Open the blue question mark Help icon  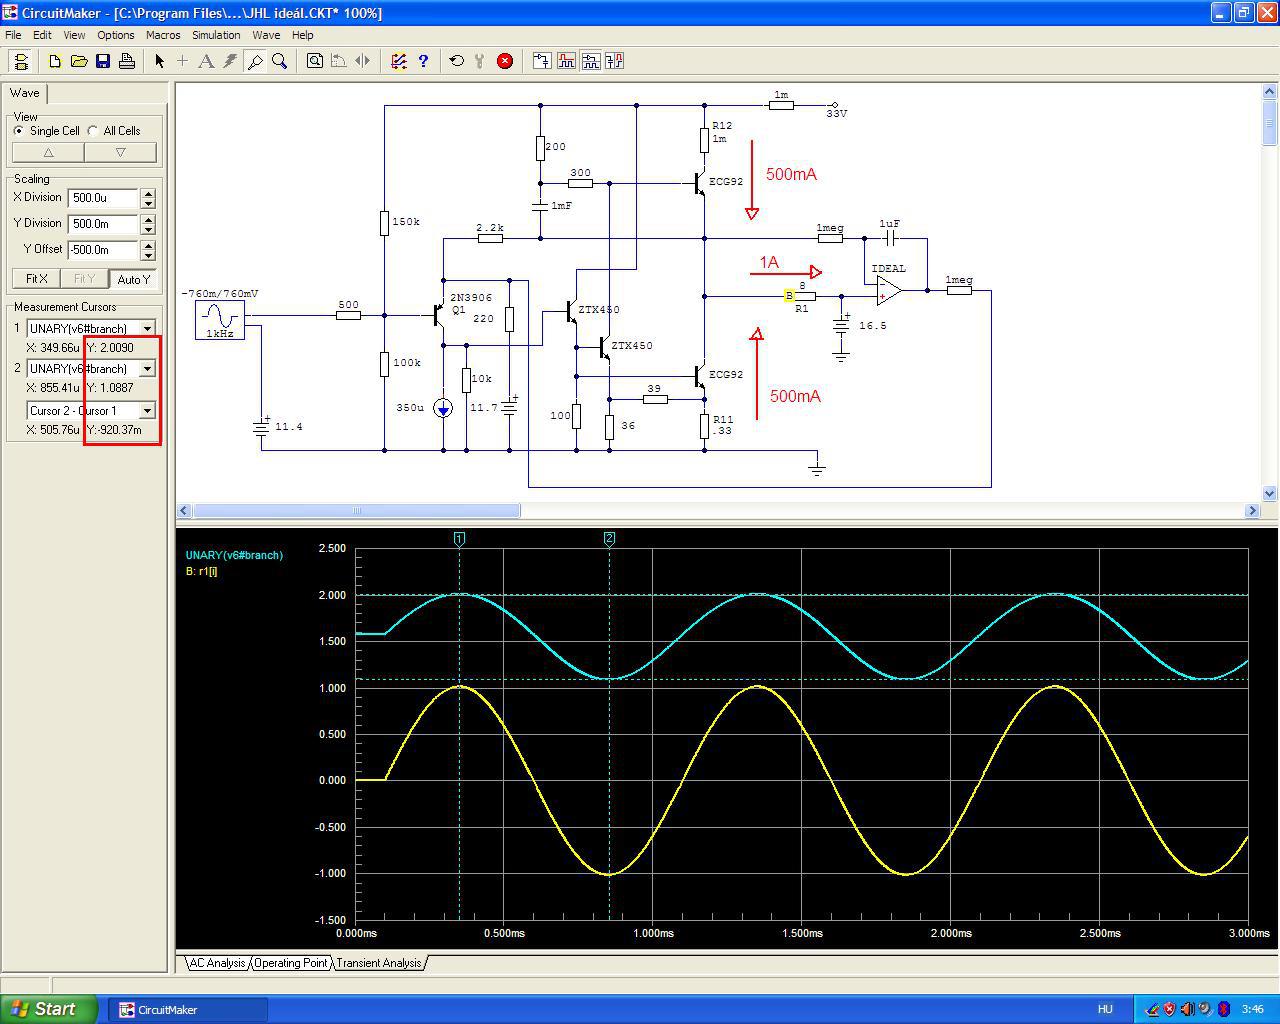tap(423, 61)
